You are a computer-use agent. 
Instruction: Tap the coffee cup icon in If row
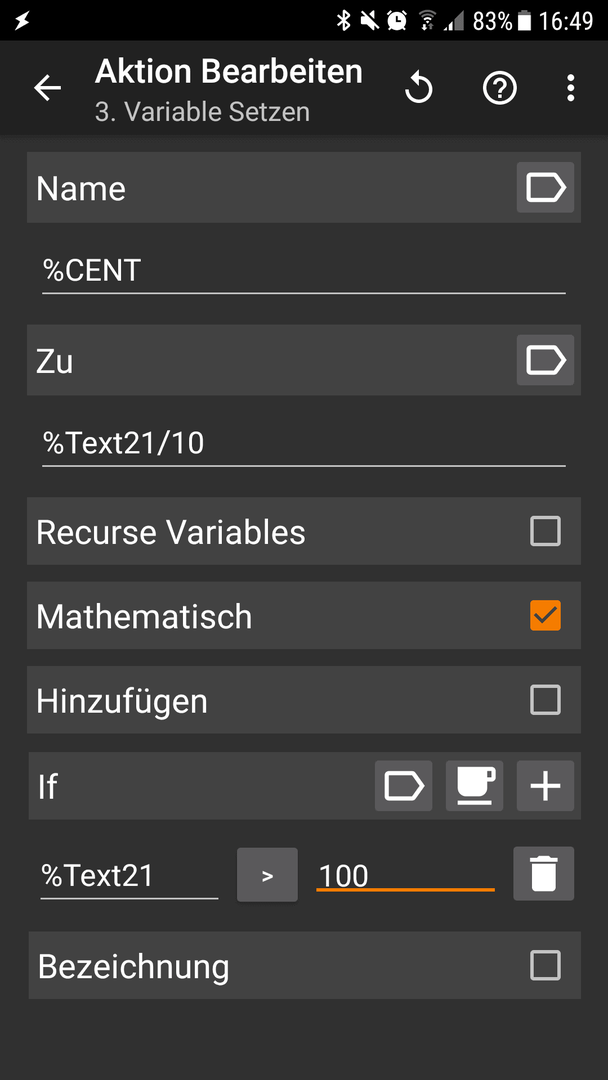pyautogui.click(x=474, y=786)
